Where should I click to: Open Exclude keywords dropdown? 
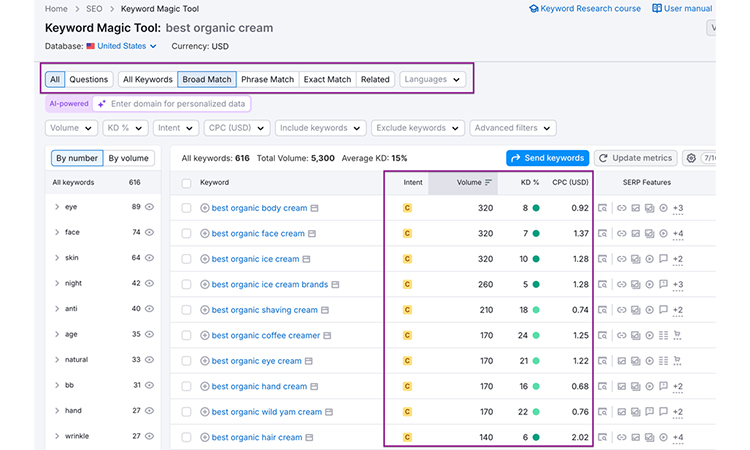click(418, 128)
